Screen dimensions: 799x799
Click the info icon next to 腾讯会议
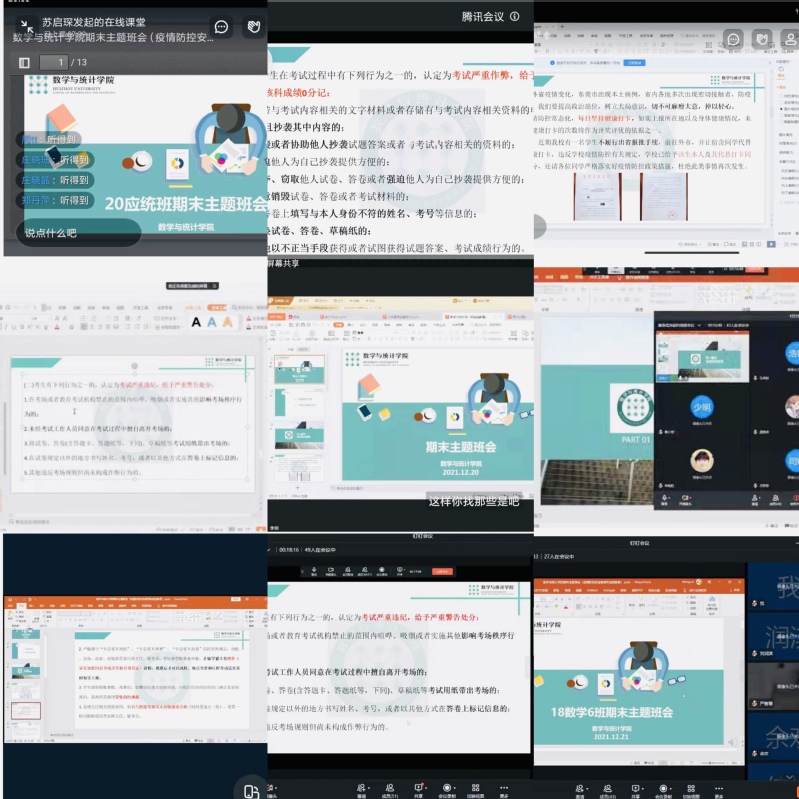click(x=515, y=16)
